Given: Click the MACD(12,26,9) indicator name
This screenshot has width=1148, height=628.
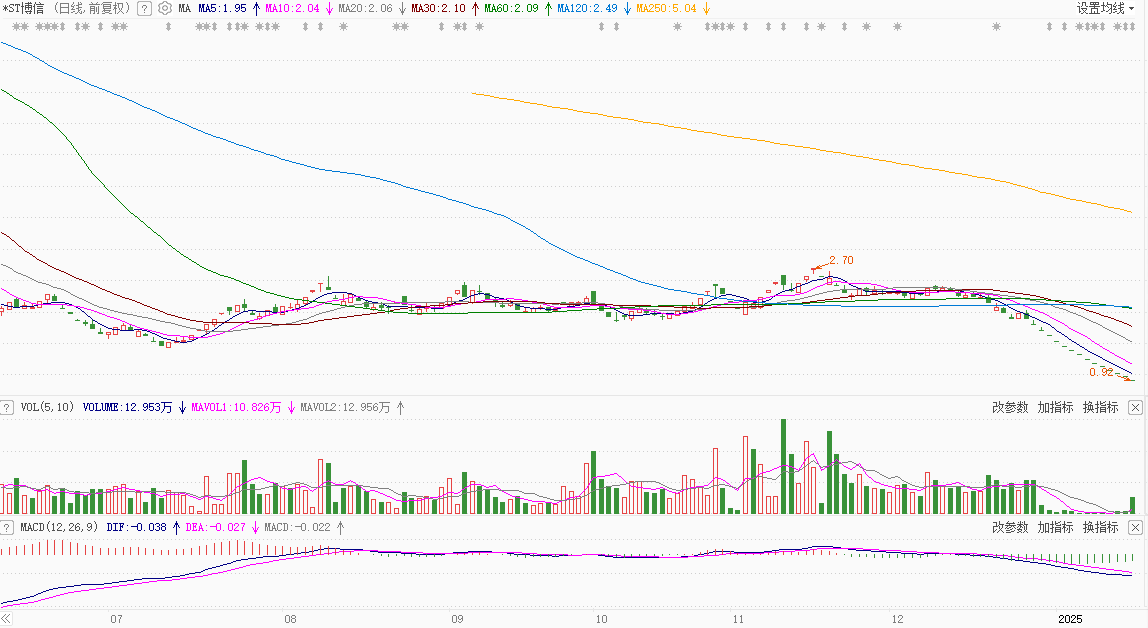Looking at the screenshot, I should (x=59, y=528).
